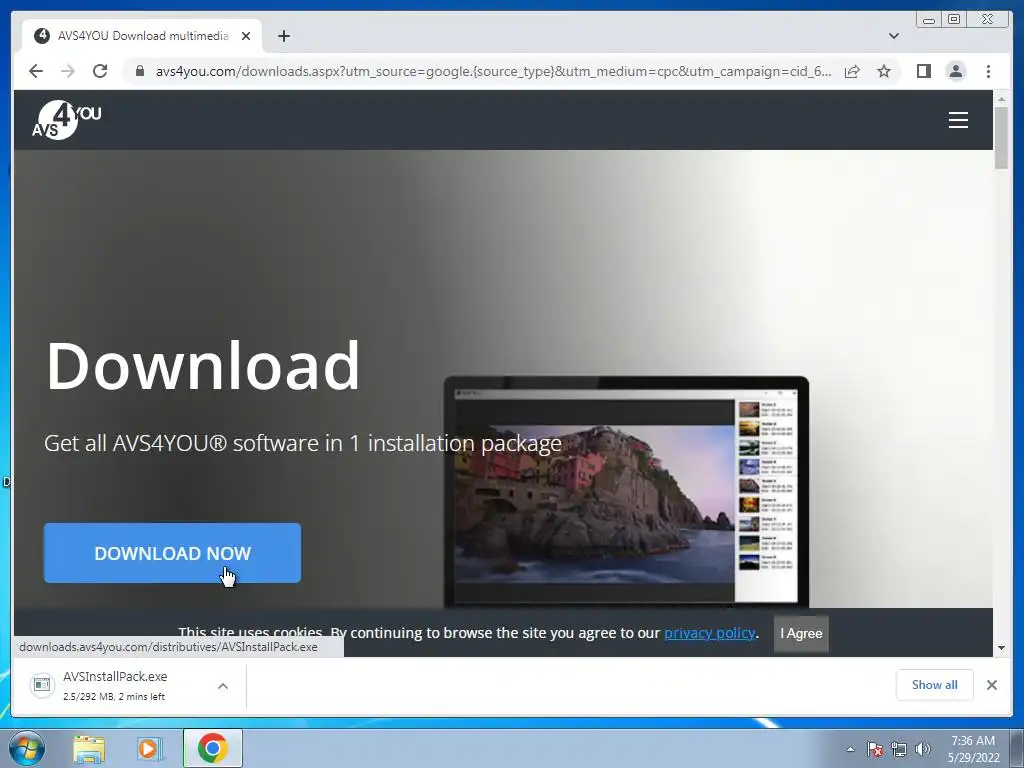Open the Chrome profile menu

point(955,71)
